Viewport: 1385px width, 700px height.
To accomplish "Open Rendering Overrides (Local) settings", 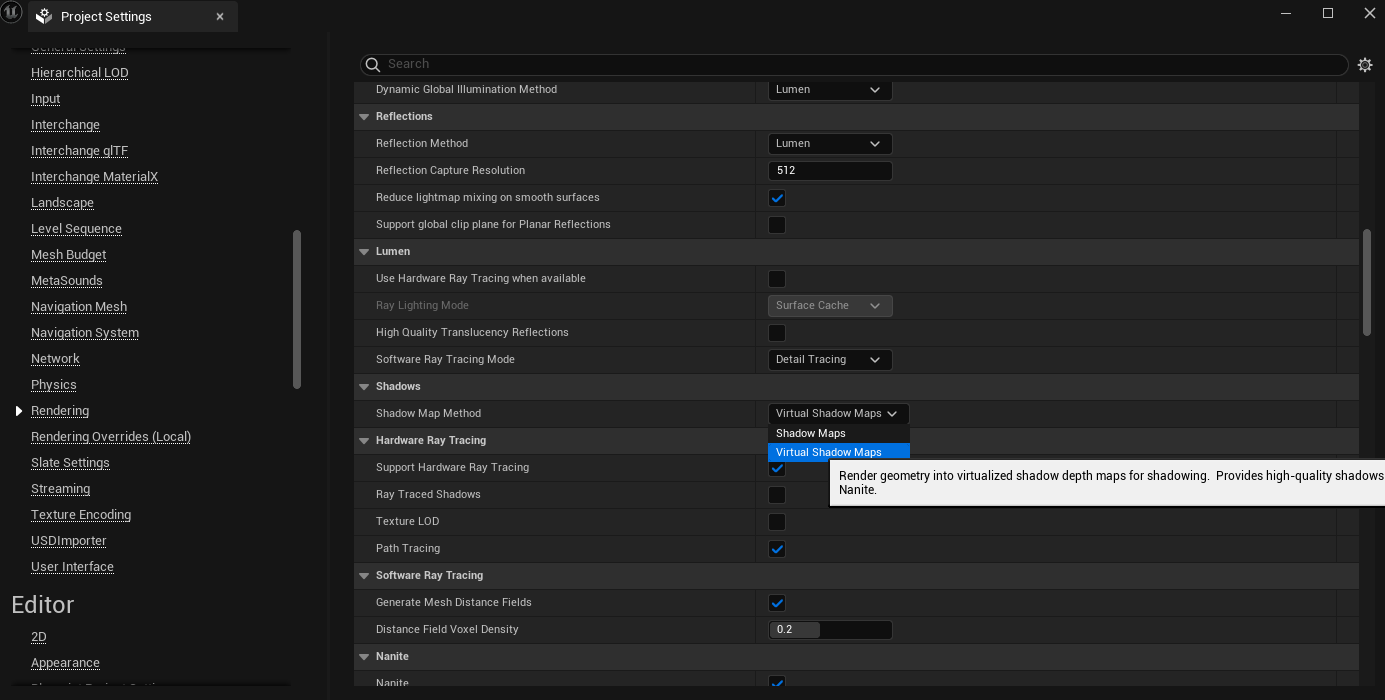I will click(x=111, y=437).
